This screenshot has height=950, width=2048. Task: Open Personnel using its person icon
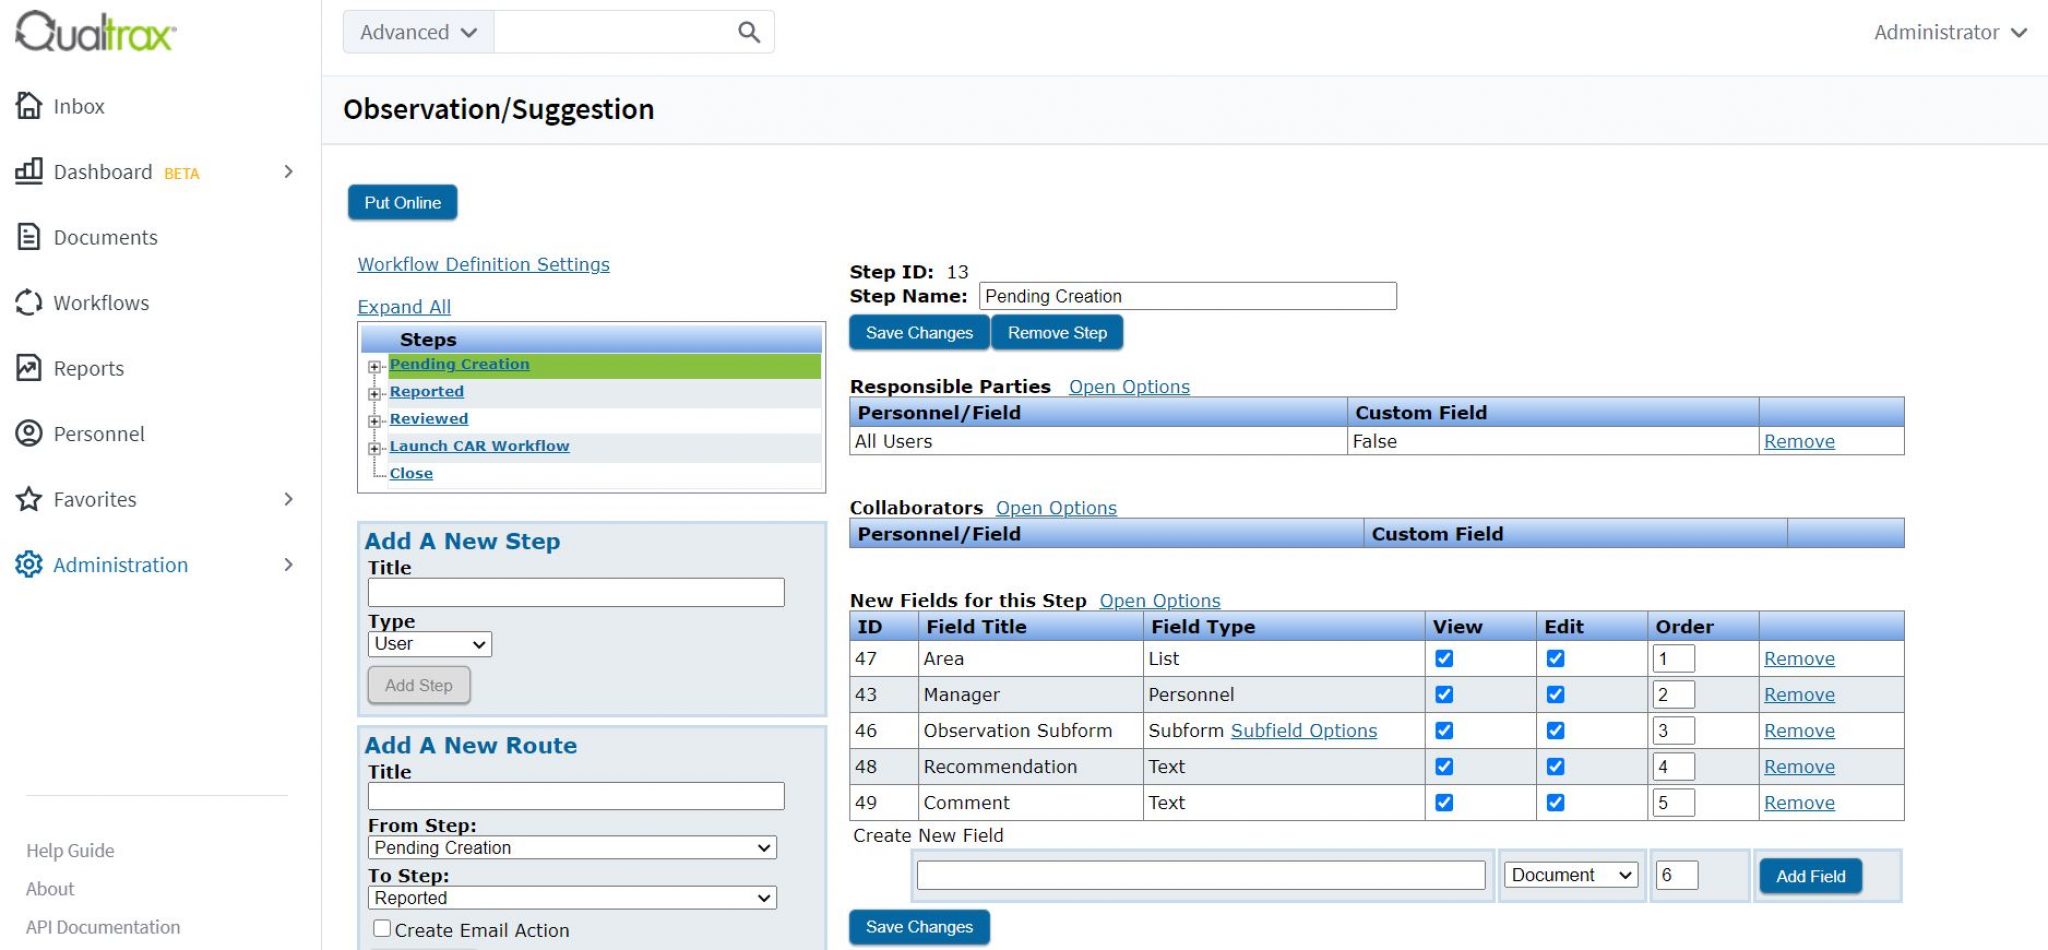coord(28,434)
